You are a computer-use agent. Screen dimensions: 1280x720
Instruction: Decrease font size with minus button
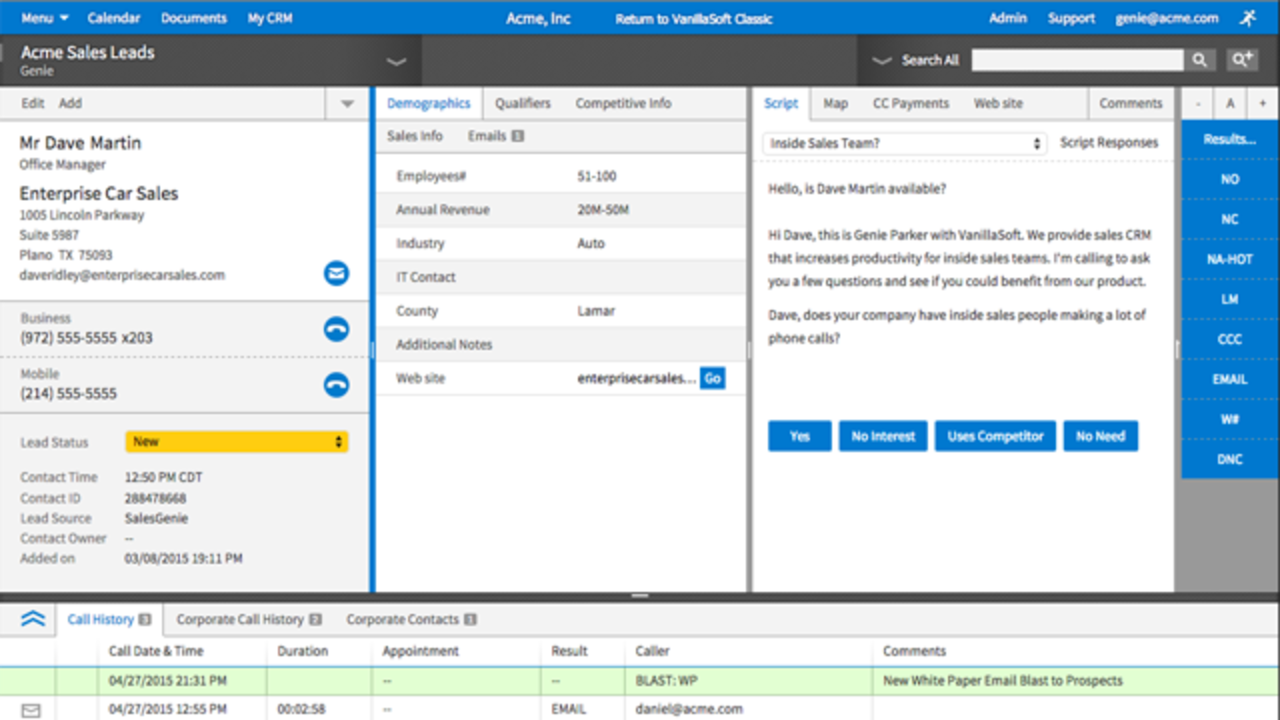click(1197, 104)
